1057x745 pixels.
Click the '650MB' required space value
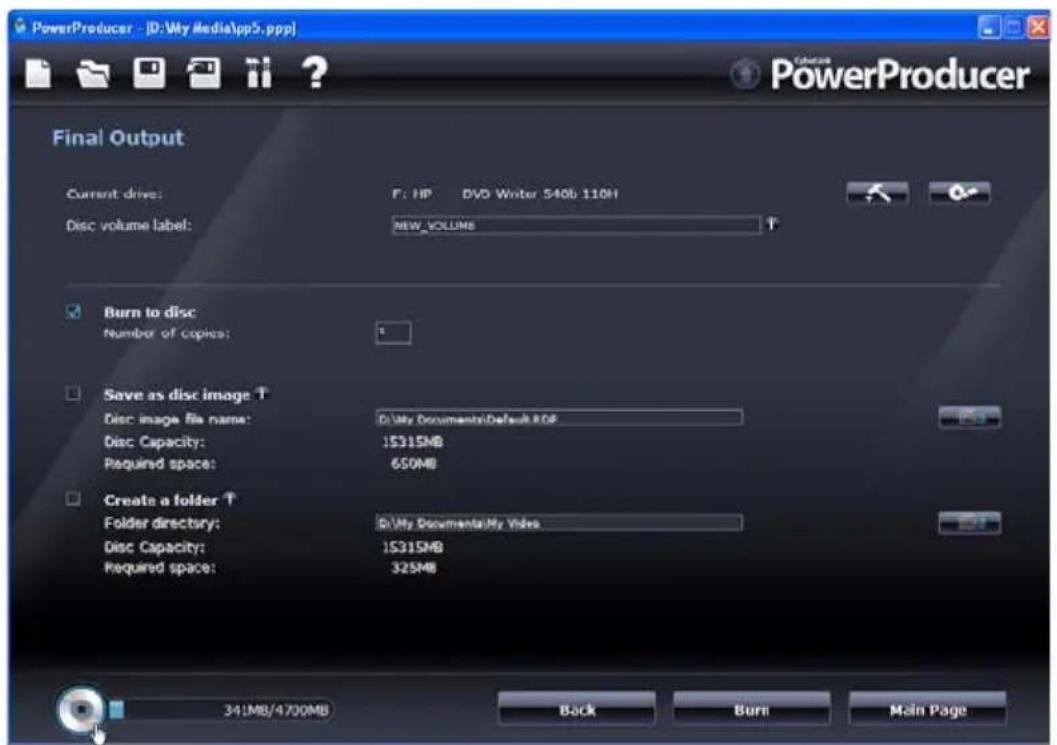pos(413,463)
